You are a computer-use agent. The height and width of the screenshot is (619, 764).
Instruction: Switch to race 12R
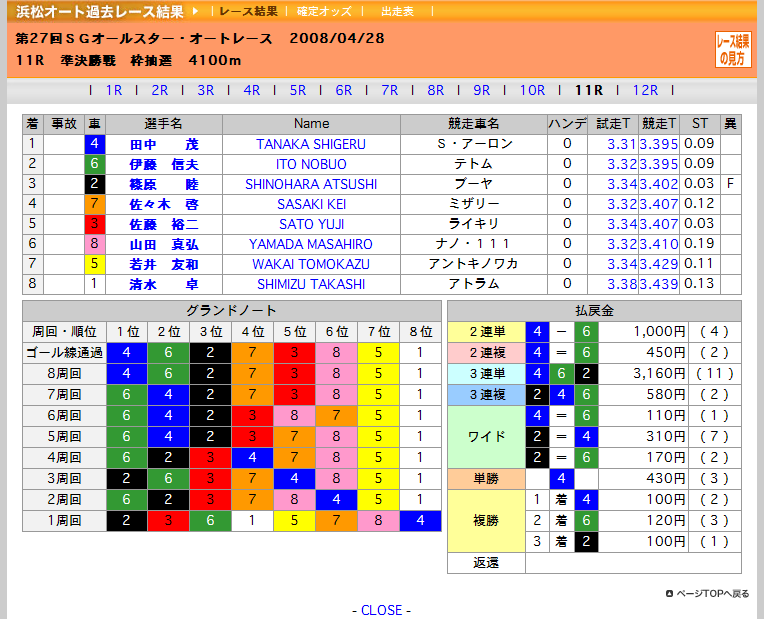[645, 90]
